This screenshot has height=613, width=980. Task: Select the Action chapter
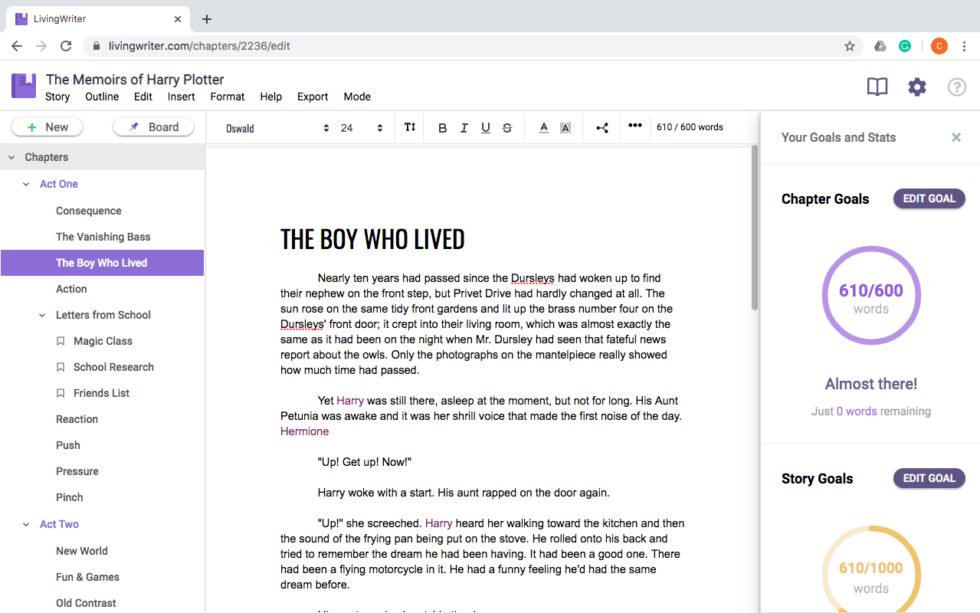pyautogui.click(x=71, y=289)
